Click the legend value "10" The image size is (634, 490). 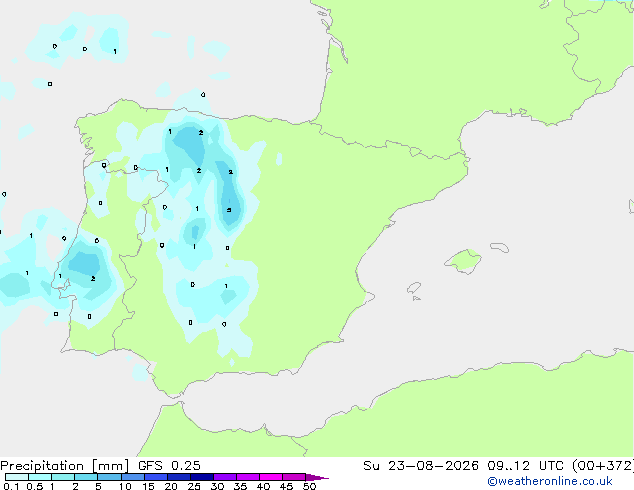click(x=125, y=486)
